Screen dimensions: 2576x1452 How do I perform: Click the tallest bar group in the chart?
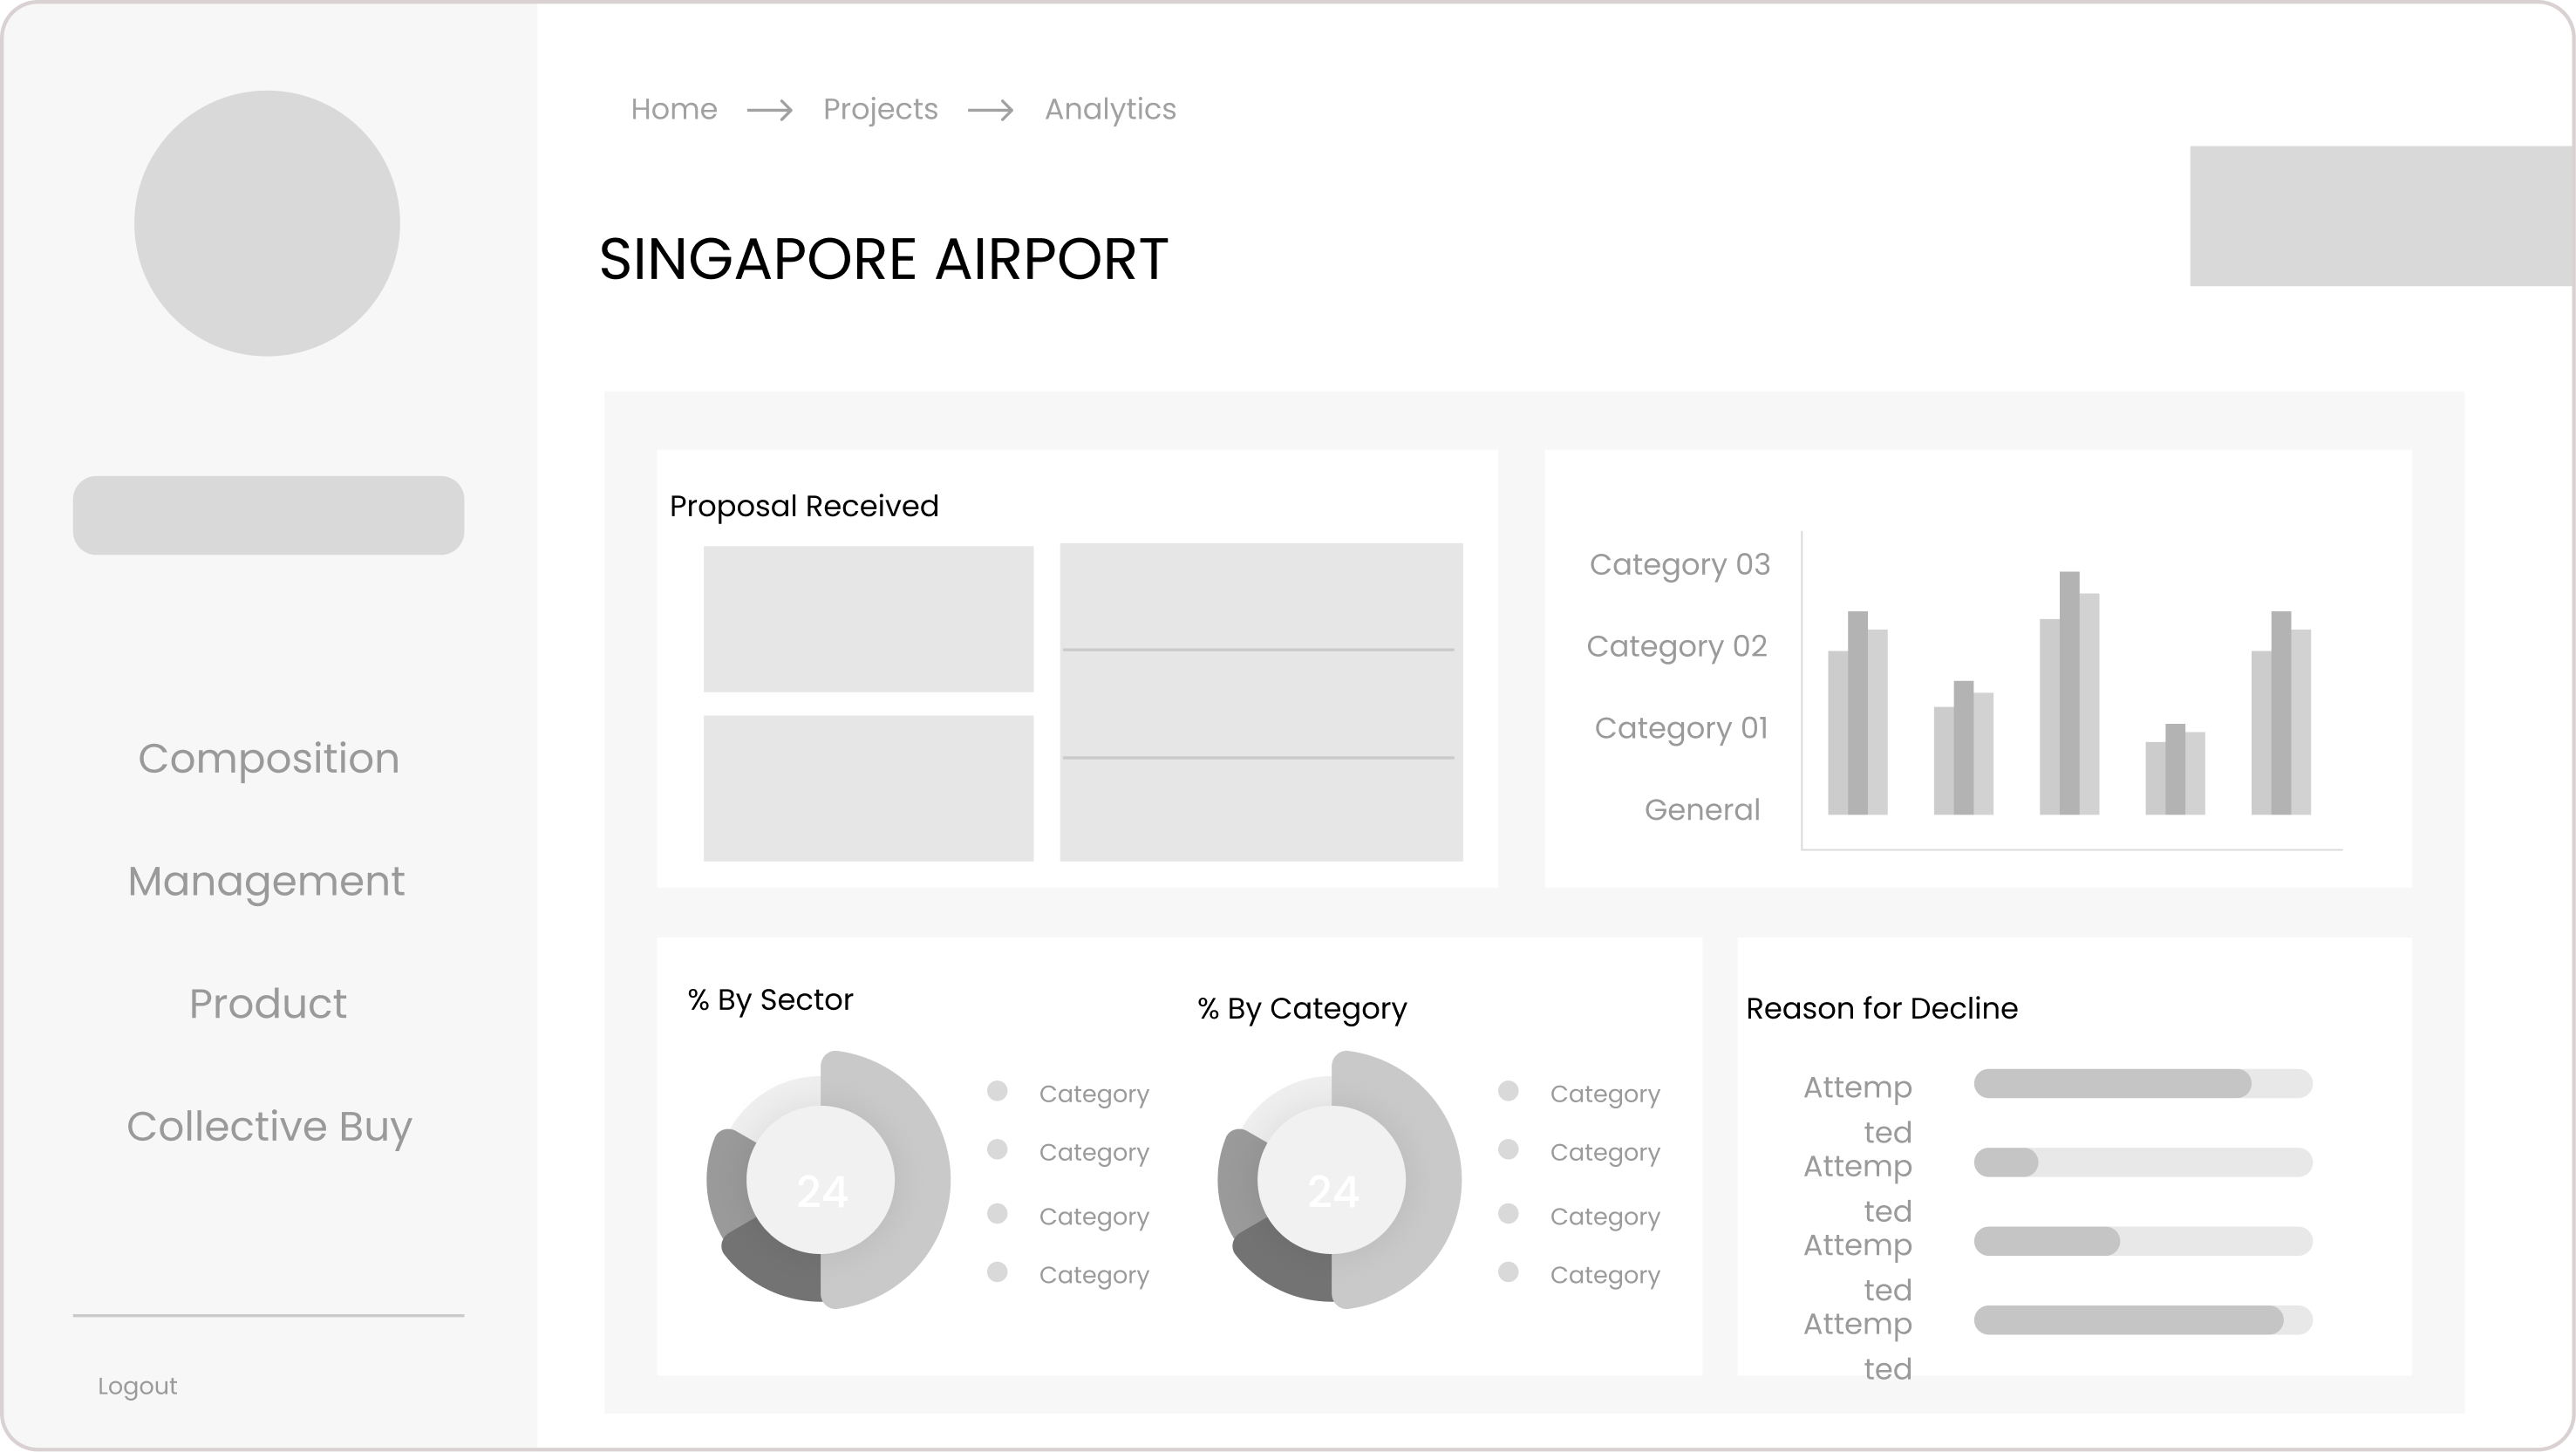tap(2069, 693)
